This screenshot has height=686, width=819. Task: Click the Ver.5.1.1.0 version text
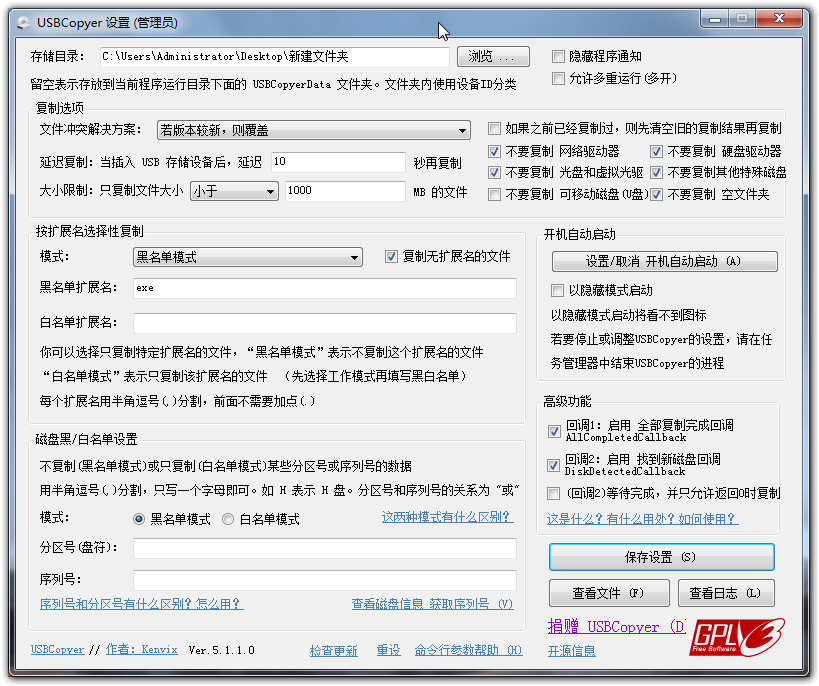[221, 650]
